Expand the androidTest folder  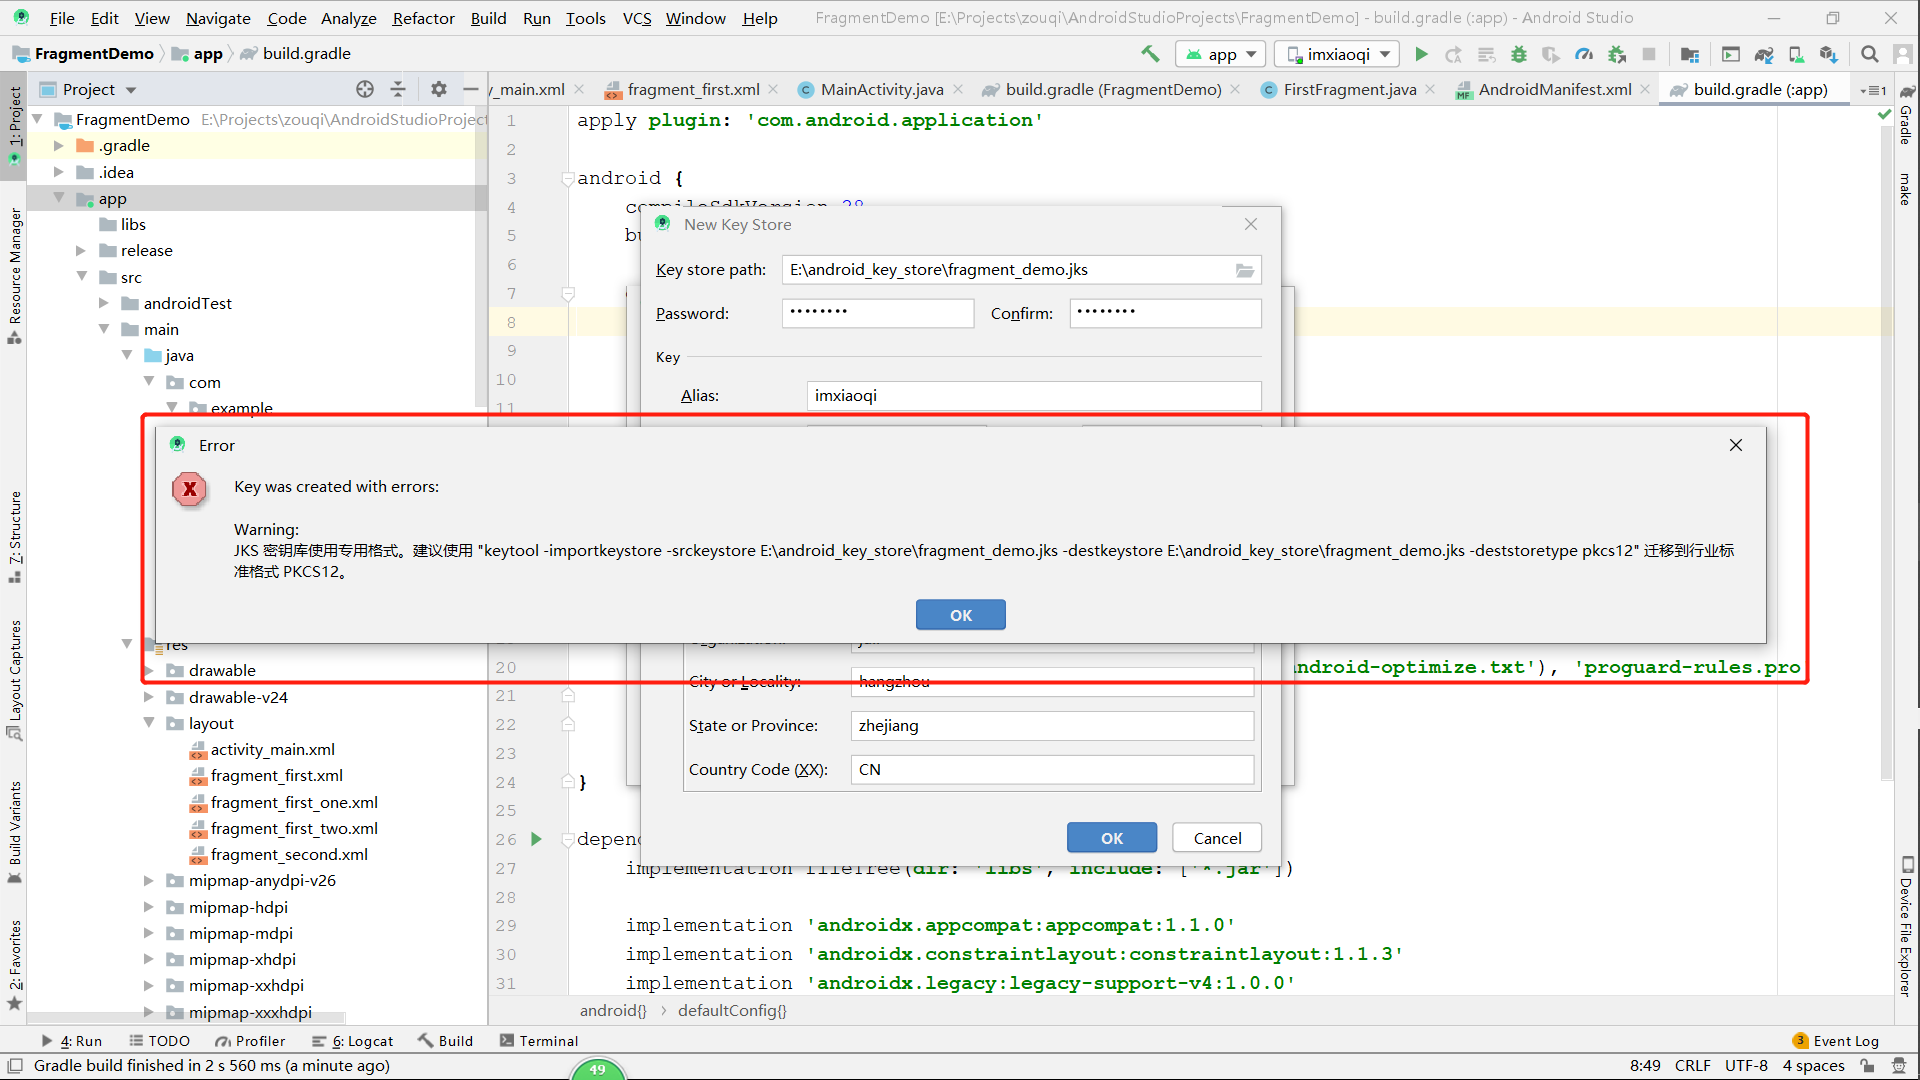coord(104,303)
